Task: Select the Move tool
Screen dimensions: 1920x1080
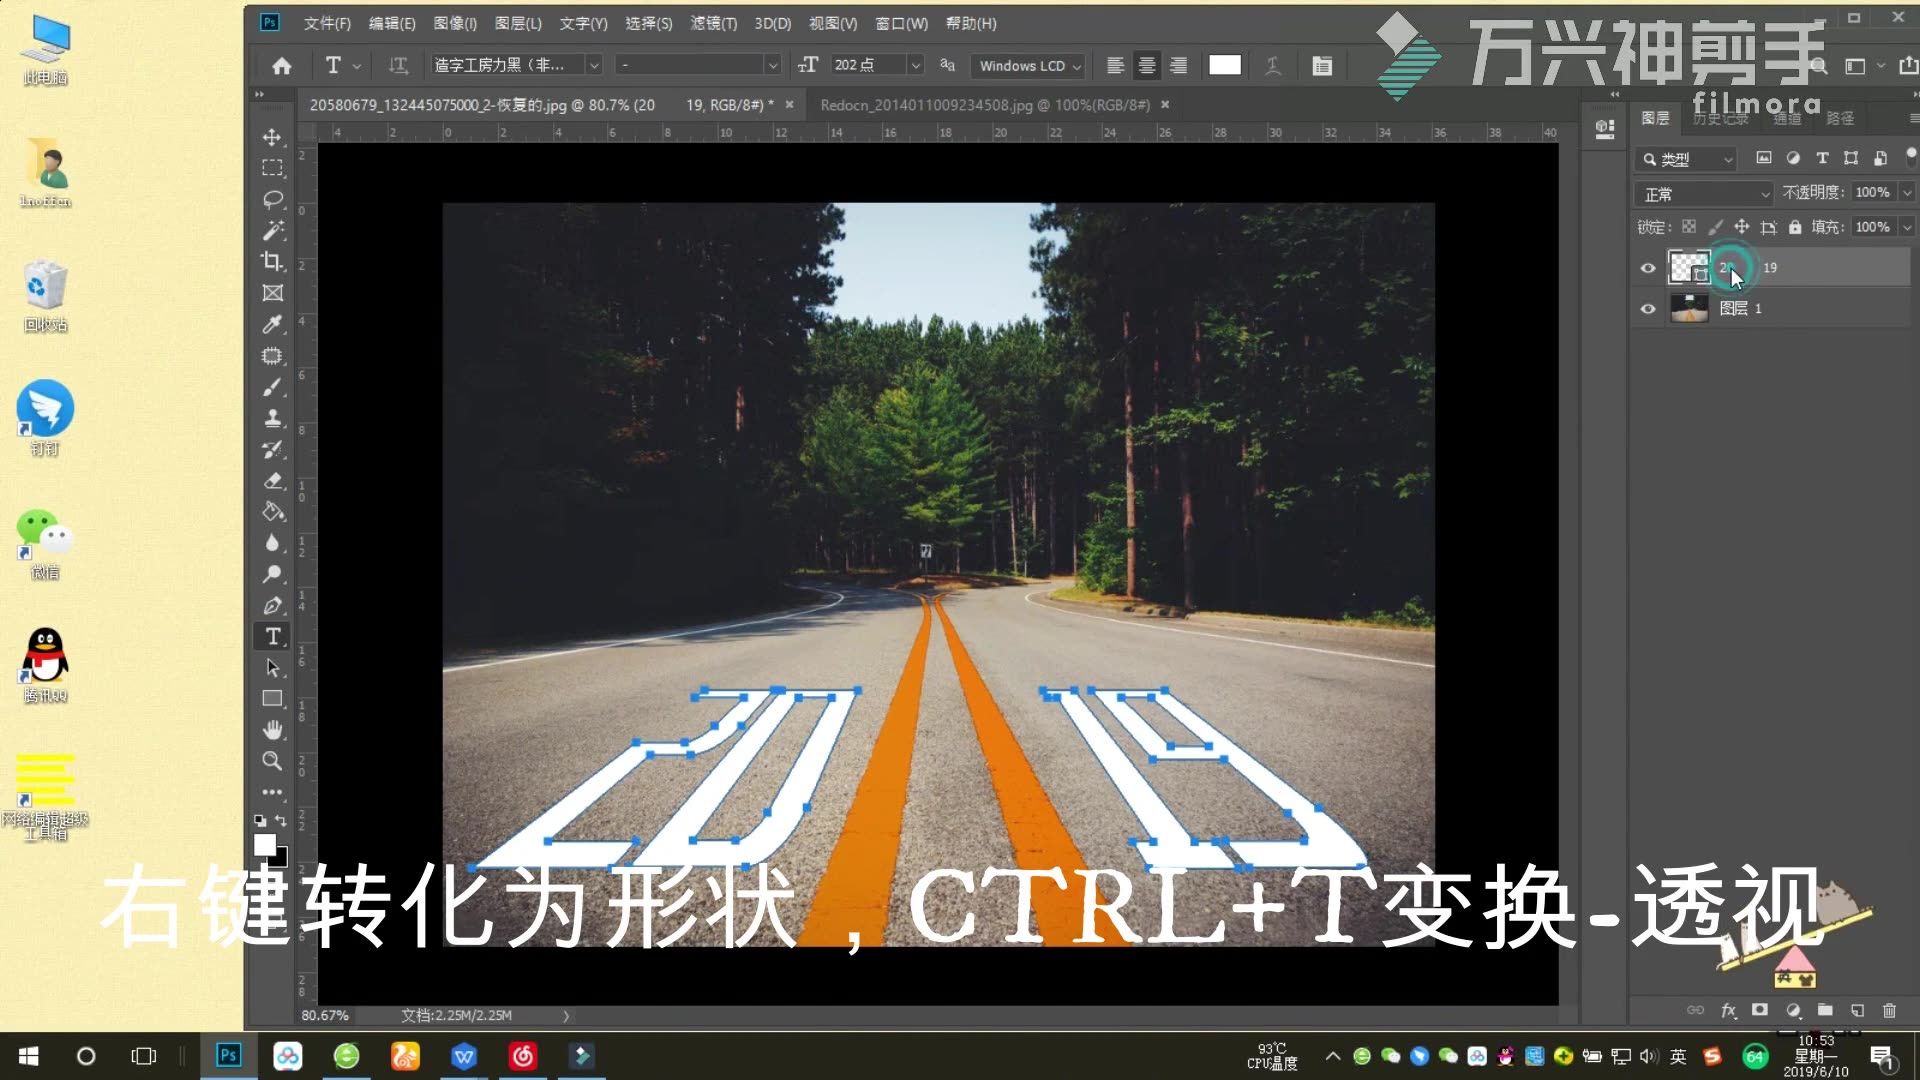Action: (272, 138)
